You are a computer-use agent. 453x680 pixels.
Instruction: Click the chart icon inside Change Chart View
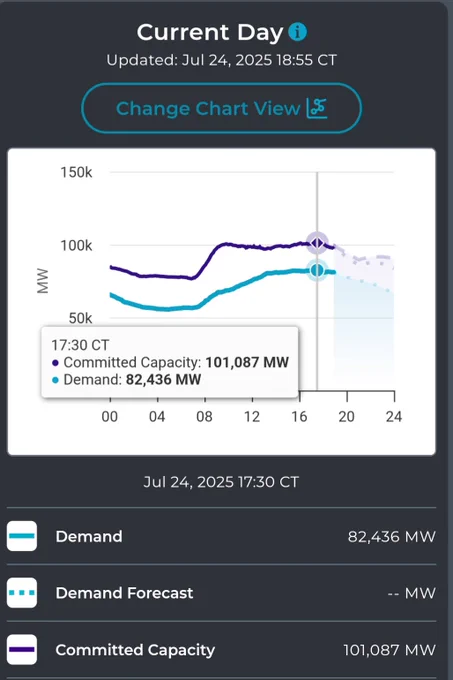317,108
